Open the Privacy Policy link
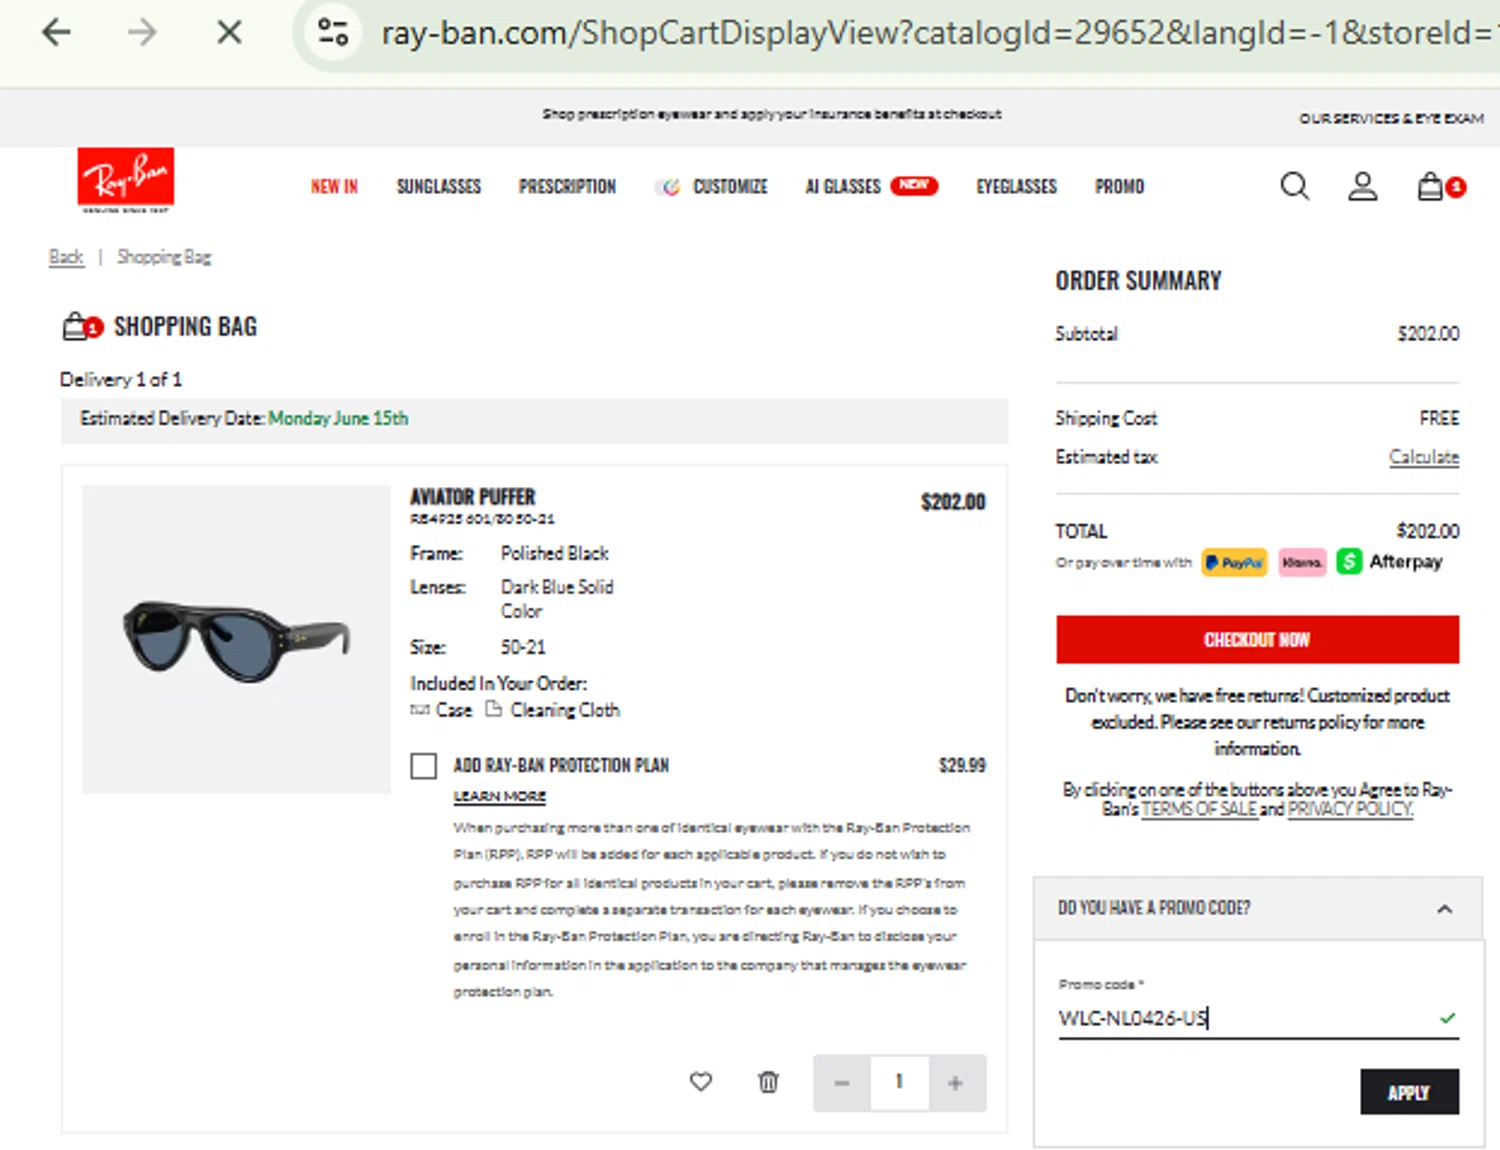 [x=1350, y=809]
